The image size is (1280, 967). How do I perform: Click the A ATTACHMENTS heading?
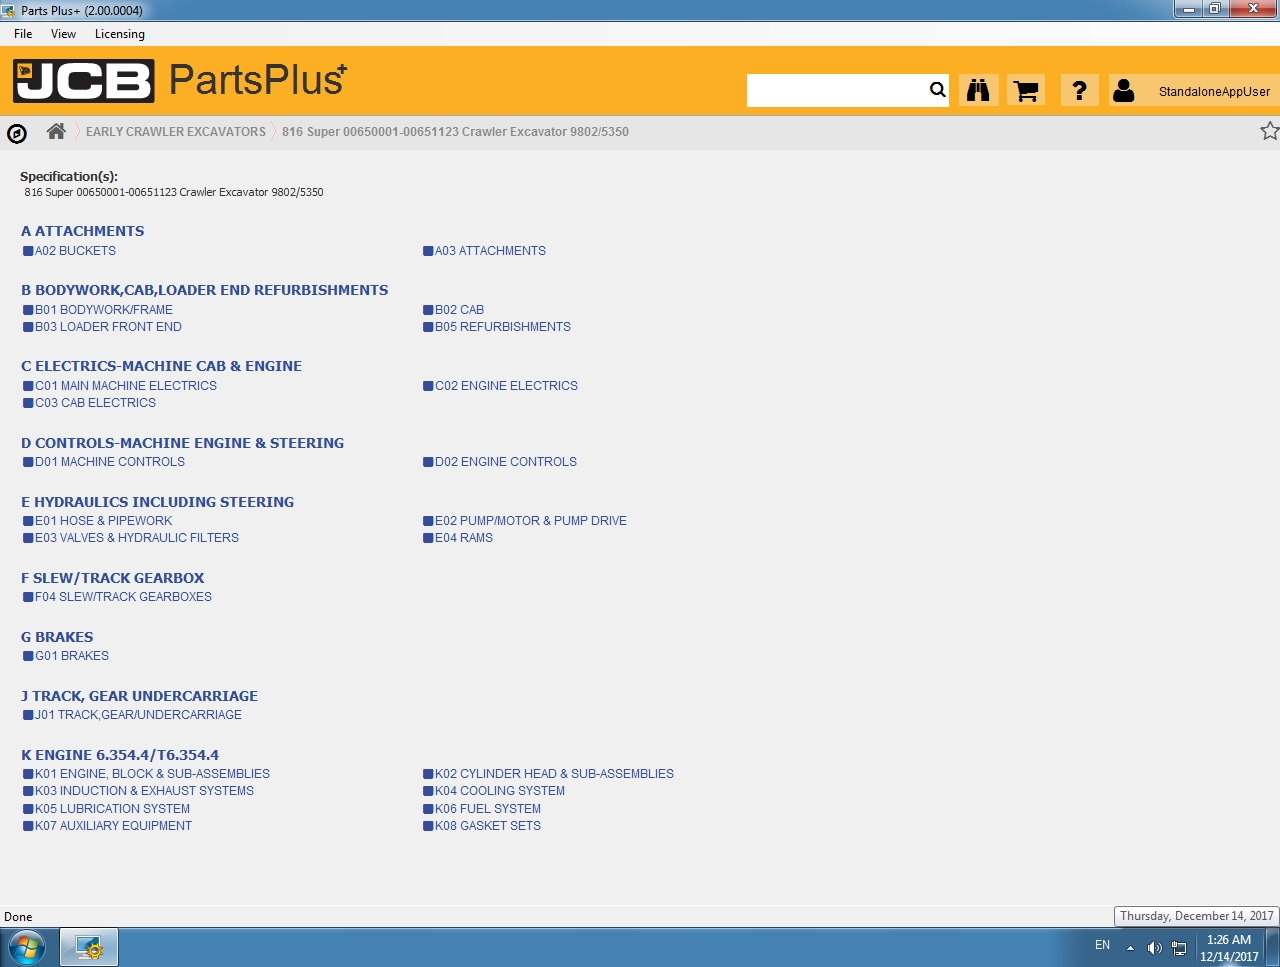tap(82, 231)
